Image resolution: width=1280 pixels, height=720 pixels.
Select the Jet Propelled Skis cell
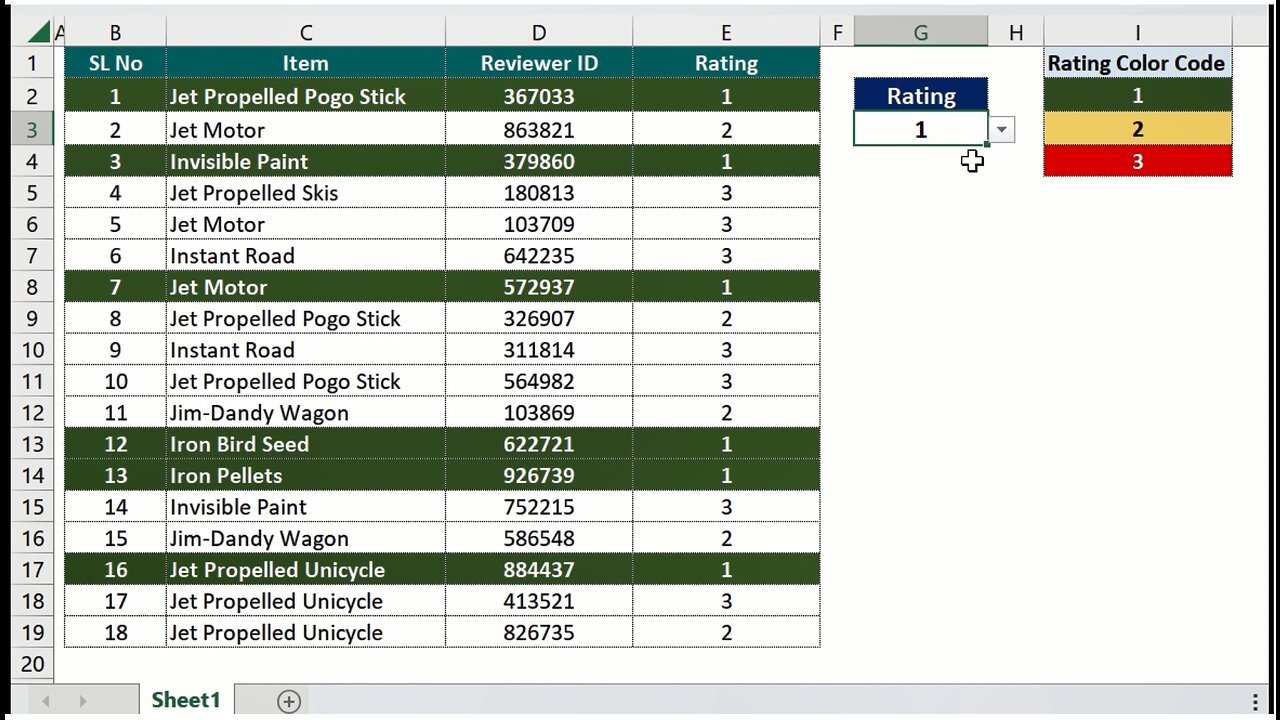tap(306, 193)
